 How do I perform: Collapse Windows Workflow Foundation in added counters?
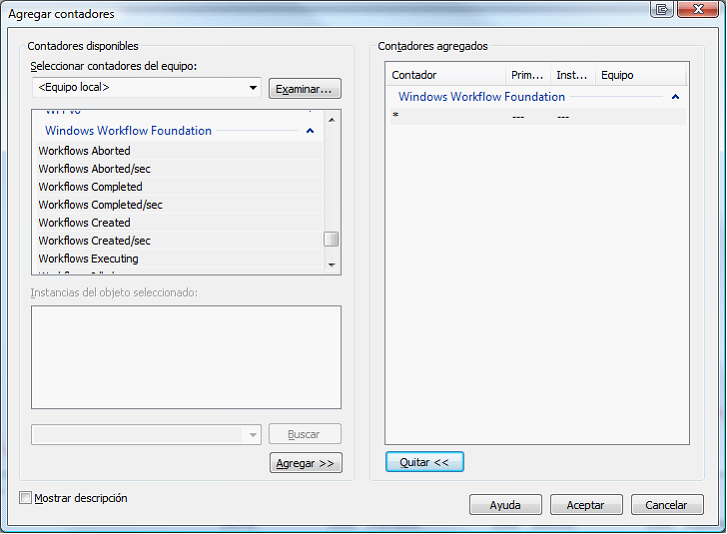point(676,97)
